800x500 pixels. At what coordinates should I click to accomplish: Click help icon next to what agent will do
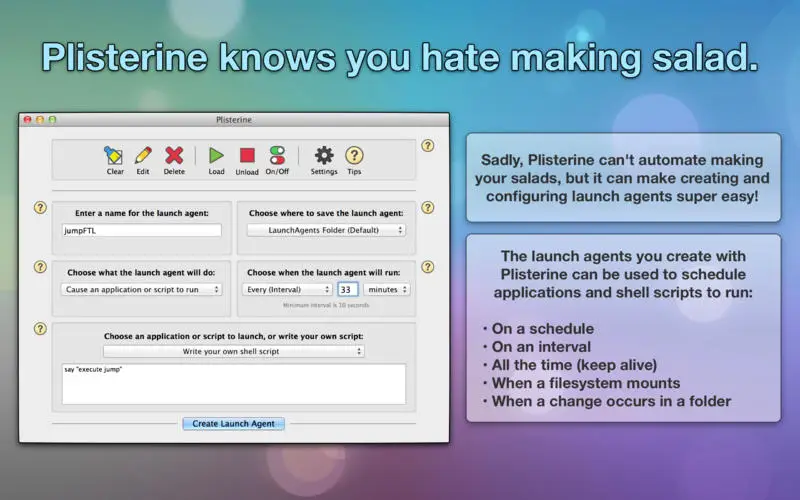[x=40, y=267]
